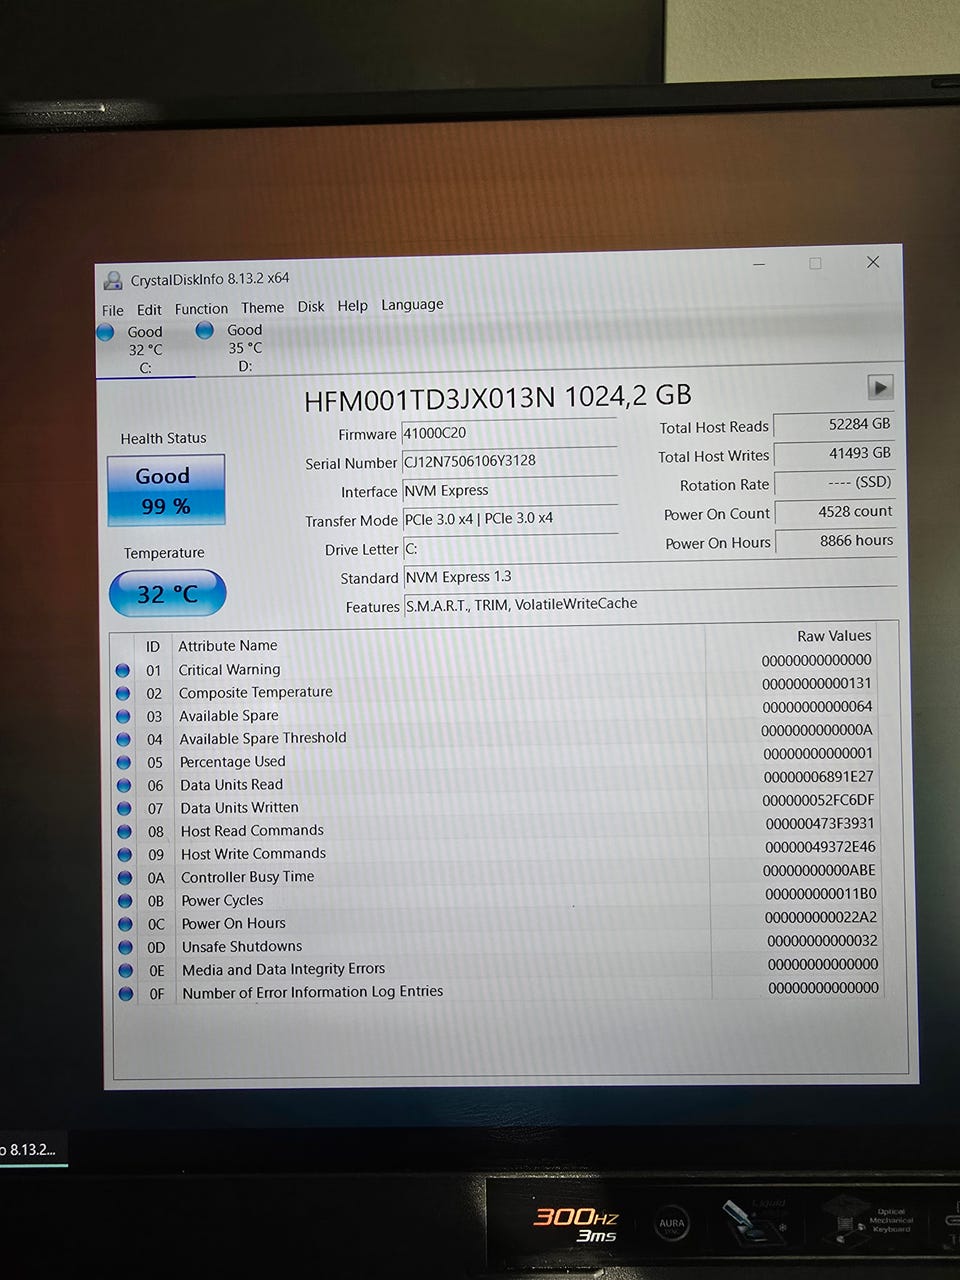Image resolution: width=960 pixels, height=1280 pixels.
Task: Click the CrystalDiskInfo title bar icon
Action: point(113,281)
